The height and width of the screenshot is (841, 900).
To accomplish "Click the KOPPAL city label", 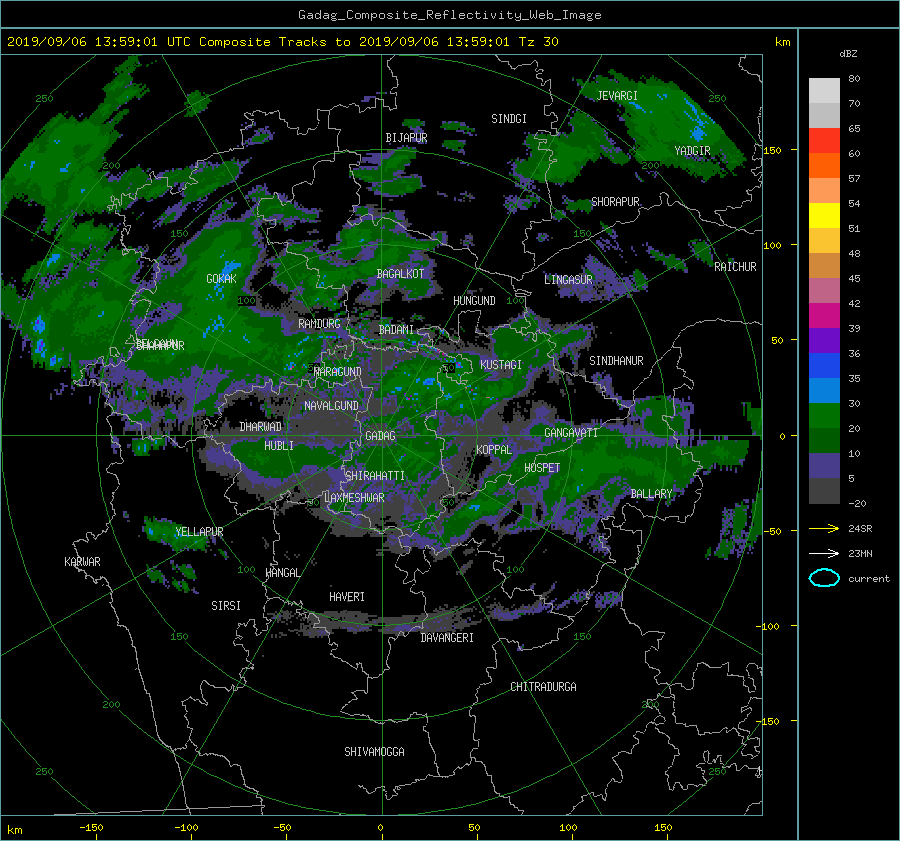I will click(x=494, y=449).
